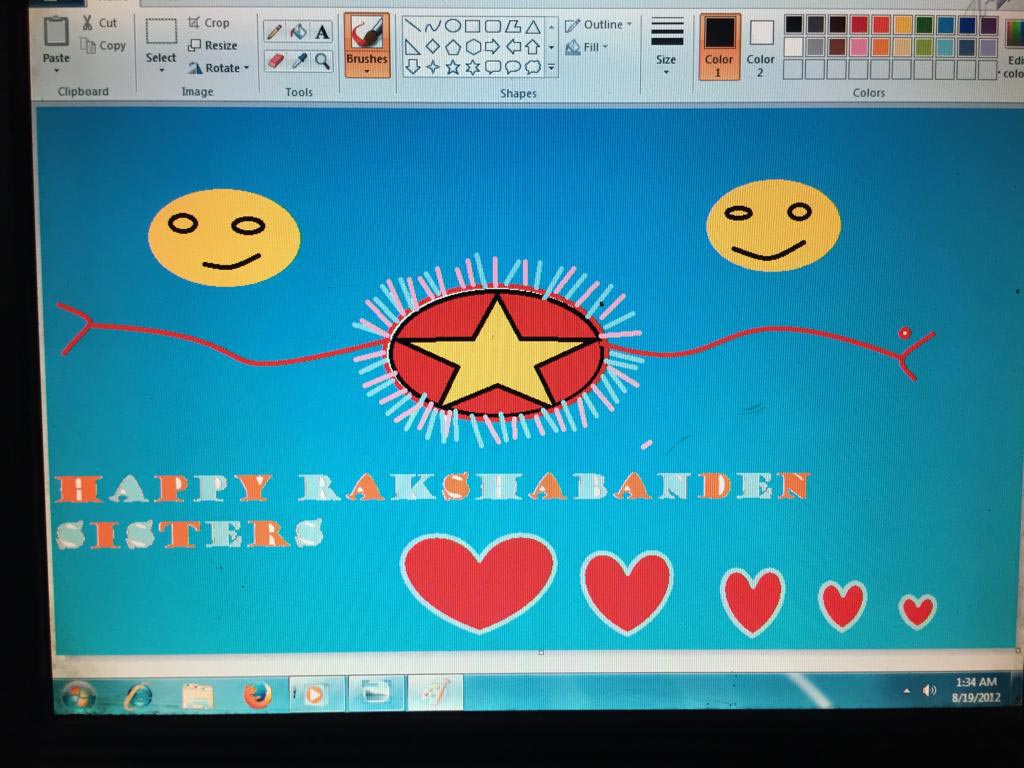Choose the Eraser tool
The height and width of the screenshot is (768, 1024).
click(274, 61)
